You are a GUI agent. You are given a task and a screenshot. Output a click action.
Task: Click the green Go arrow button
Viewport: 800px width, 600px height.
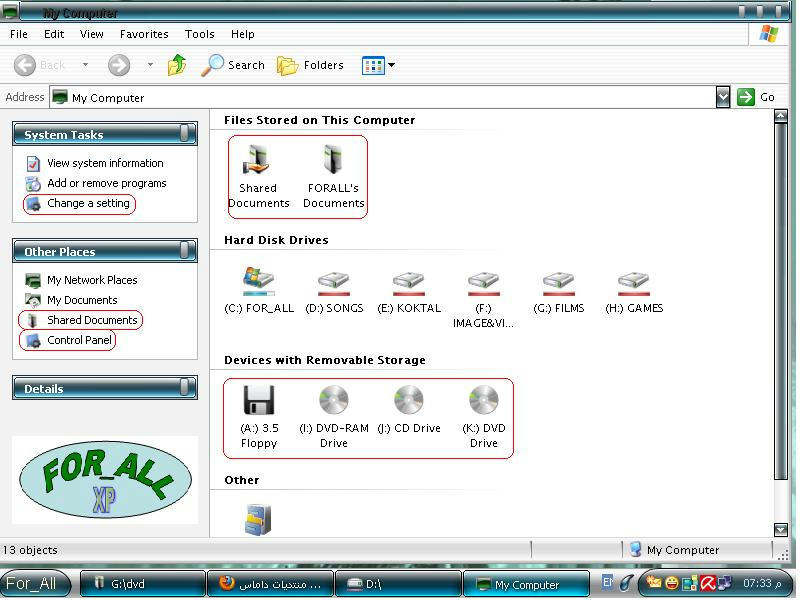745,97
